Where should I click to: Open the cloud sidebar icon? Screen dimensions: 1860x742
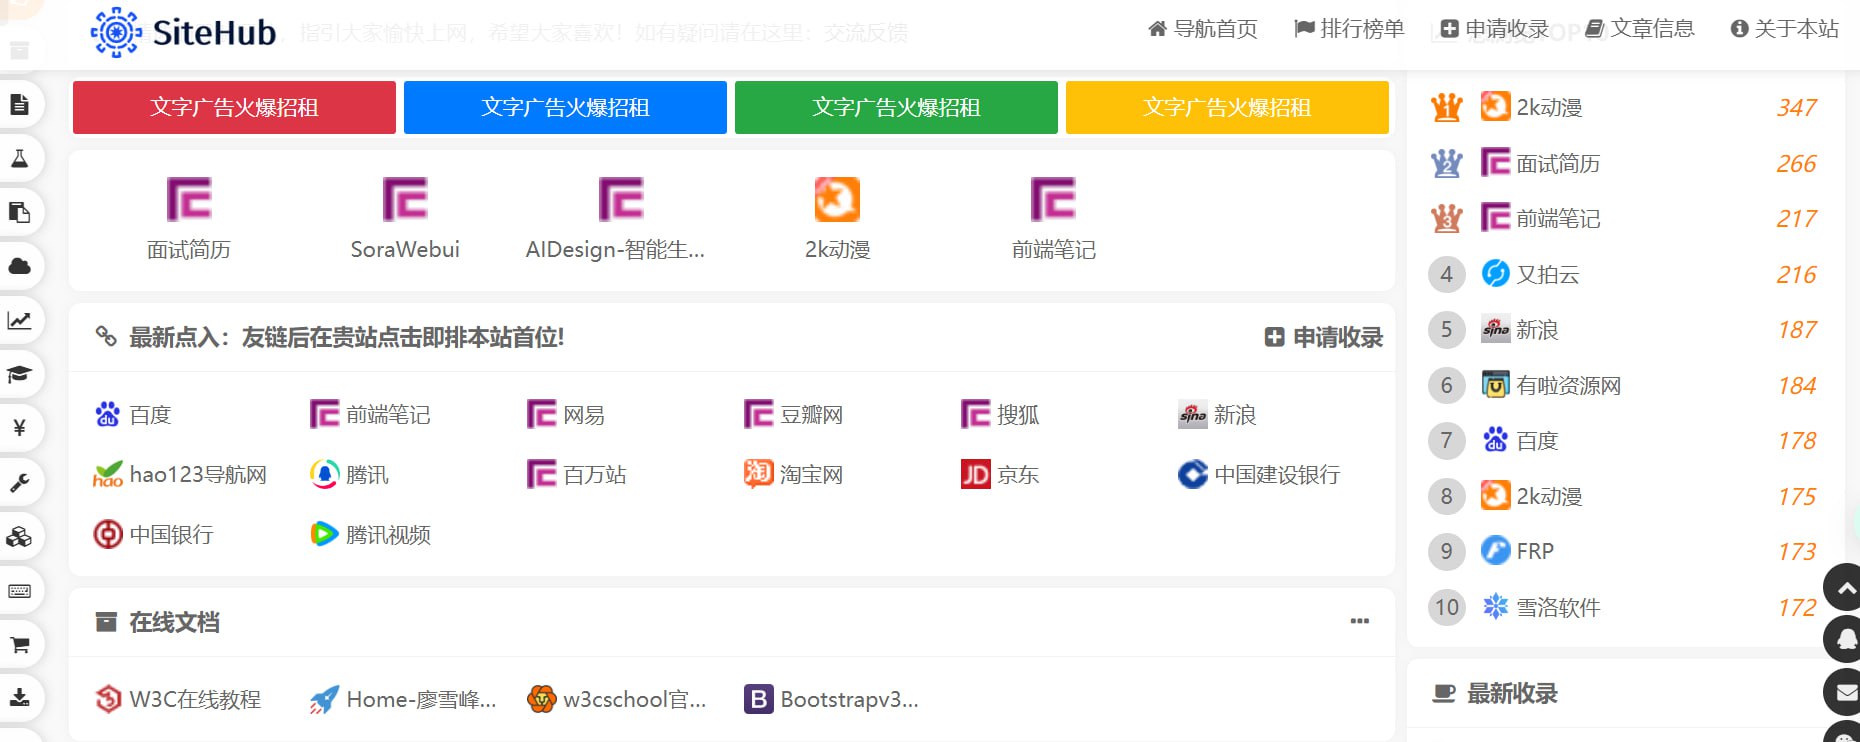[x=19, y=266]
